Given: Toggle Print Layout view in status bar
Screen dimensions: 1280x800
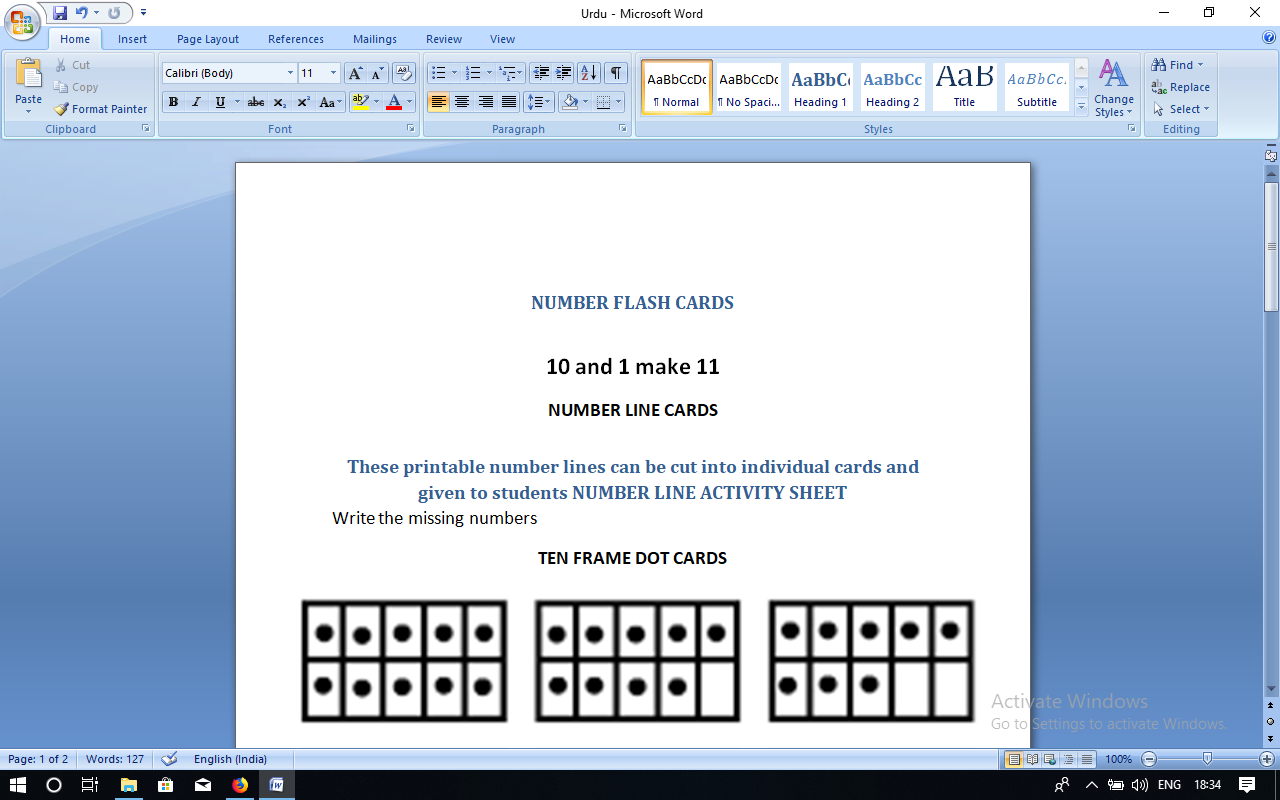Looking at the screenshot, I should 1014,760.
